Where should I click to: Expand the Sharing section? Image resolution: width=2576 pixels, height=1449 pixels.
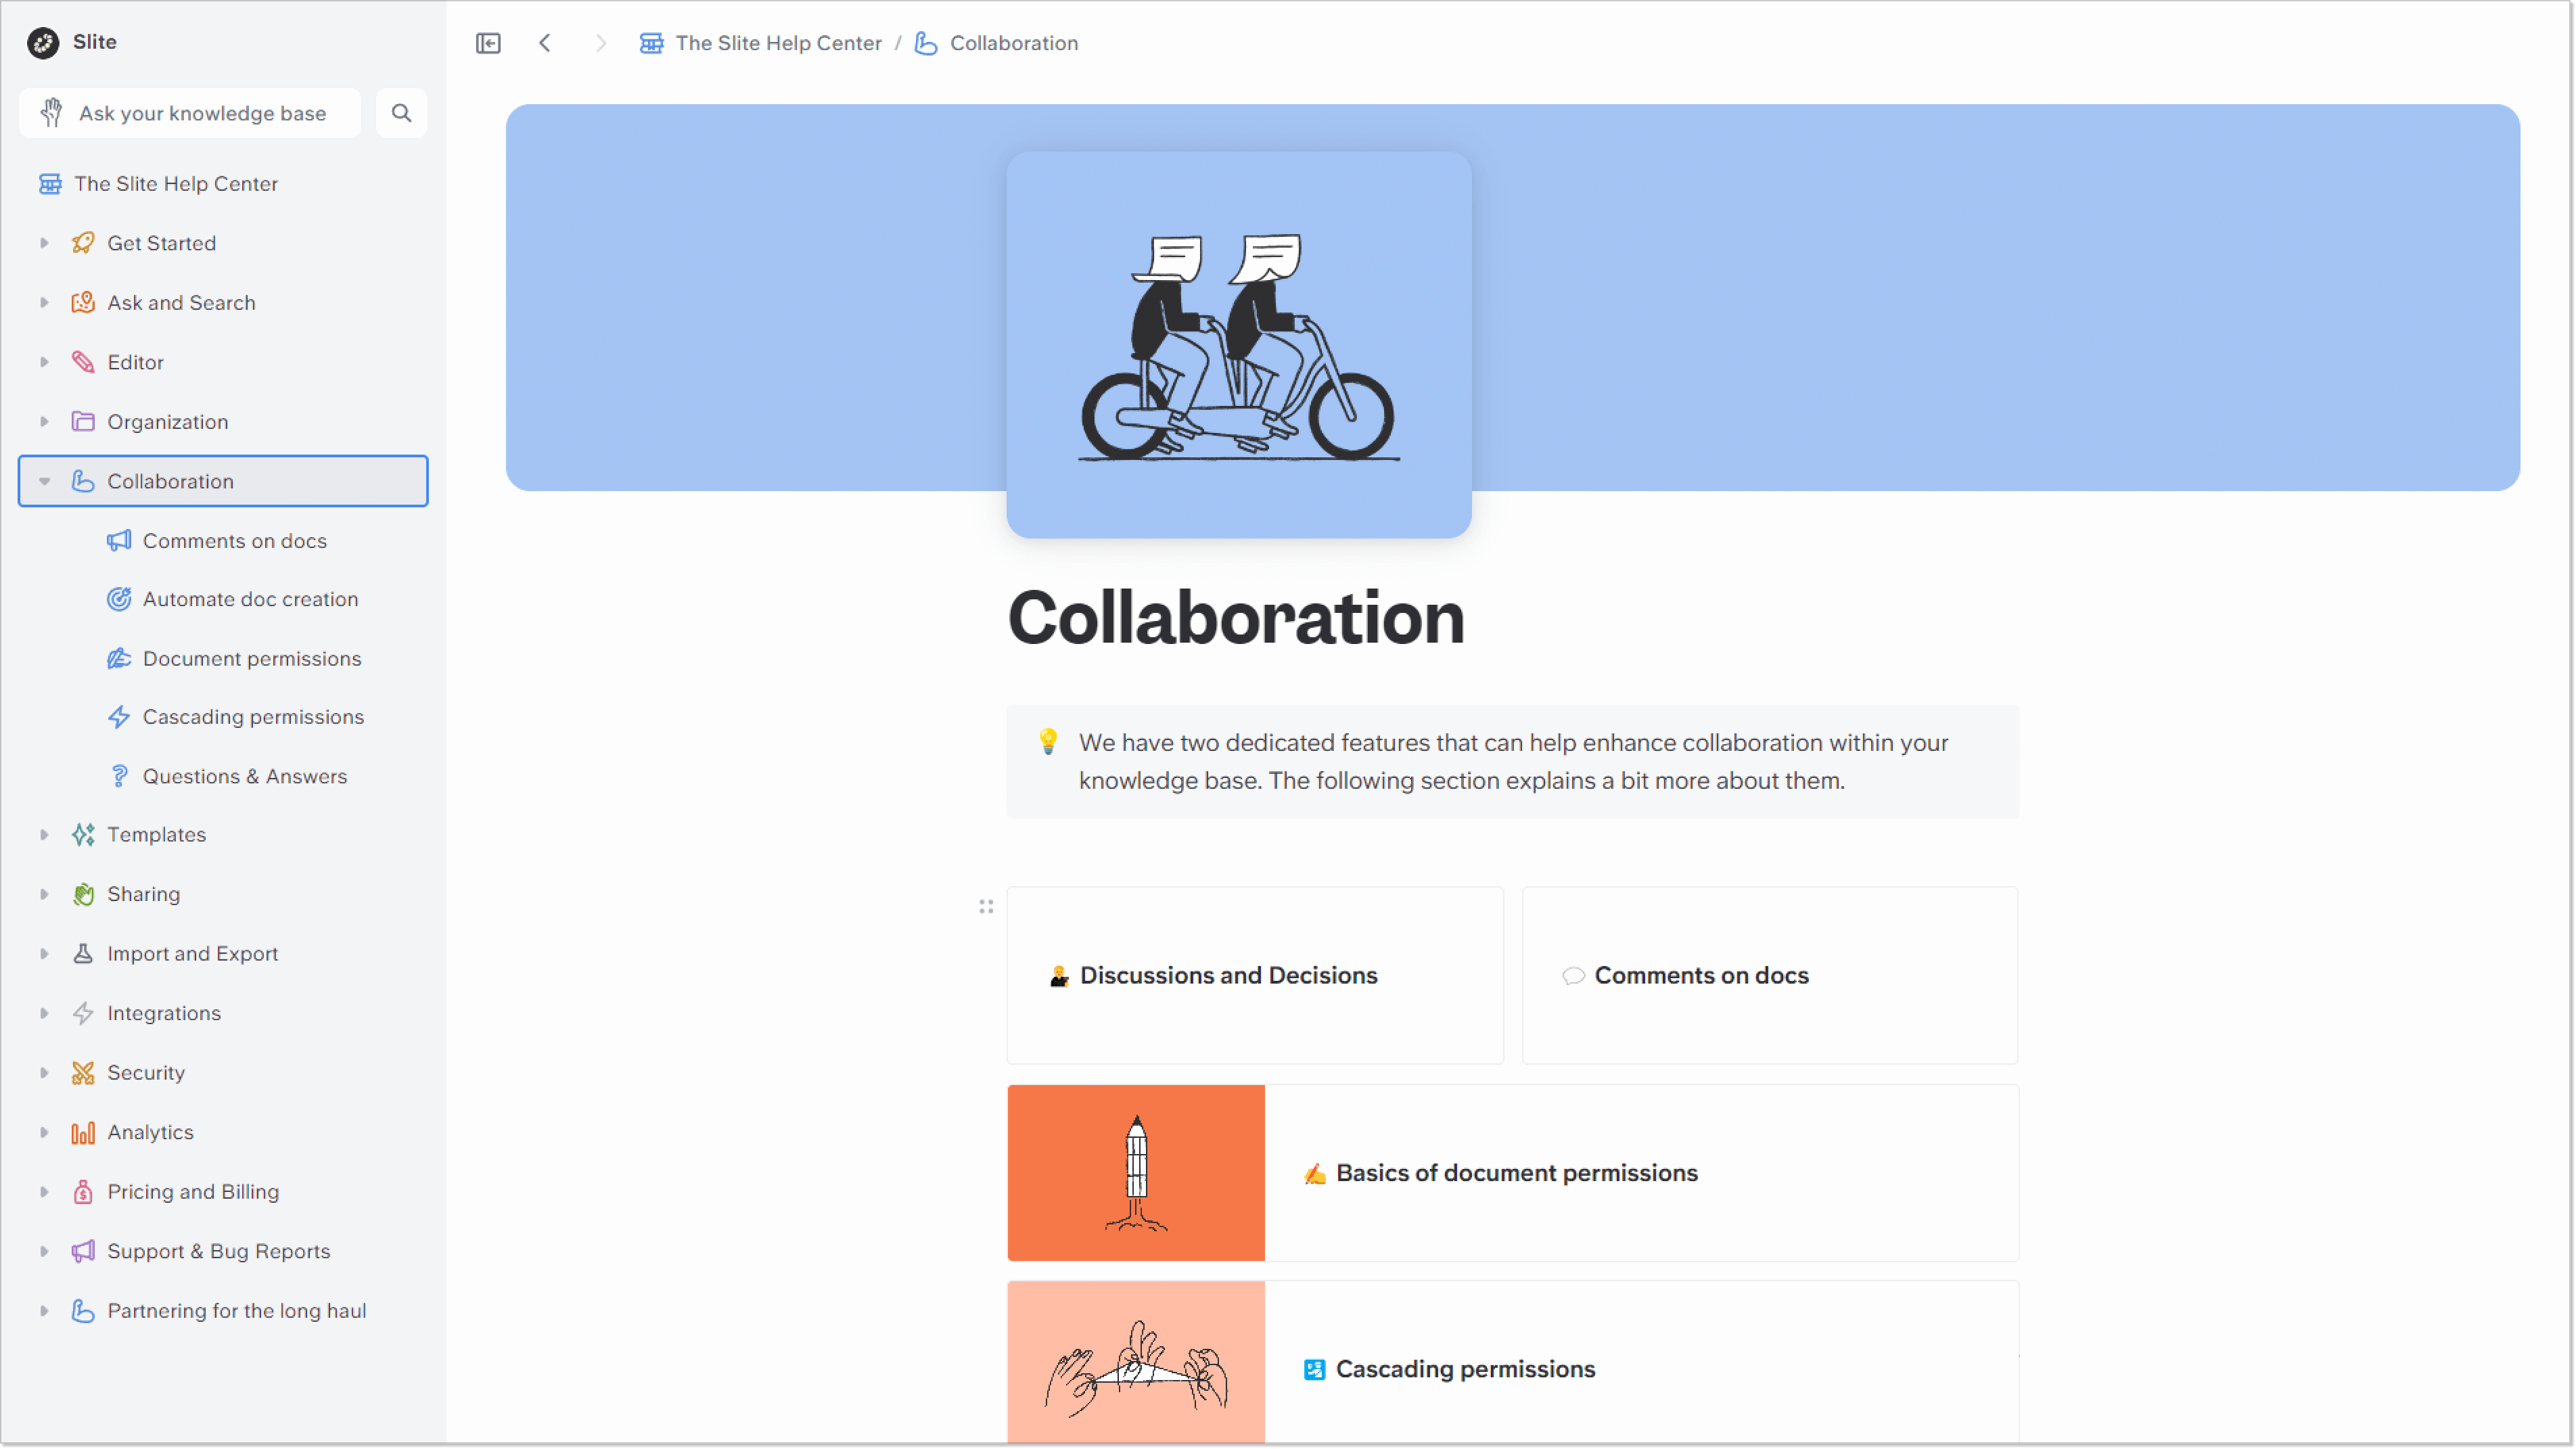pyautogui.click(x=43, y=894)
